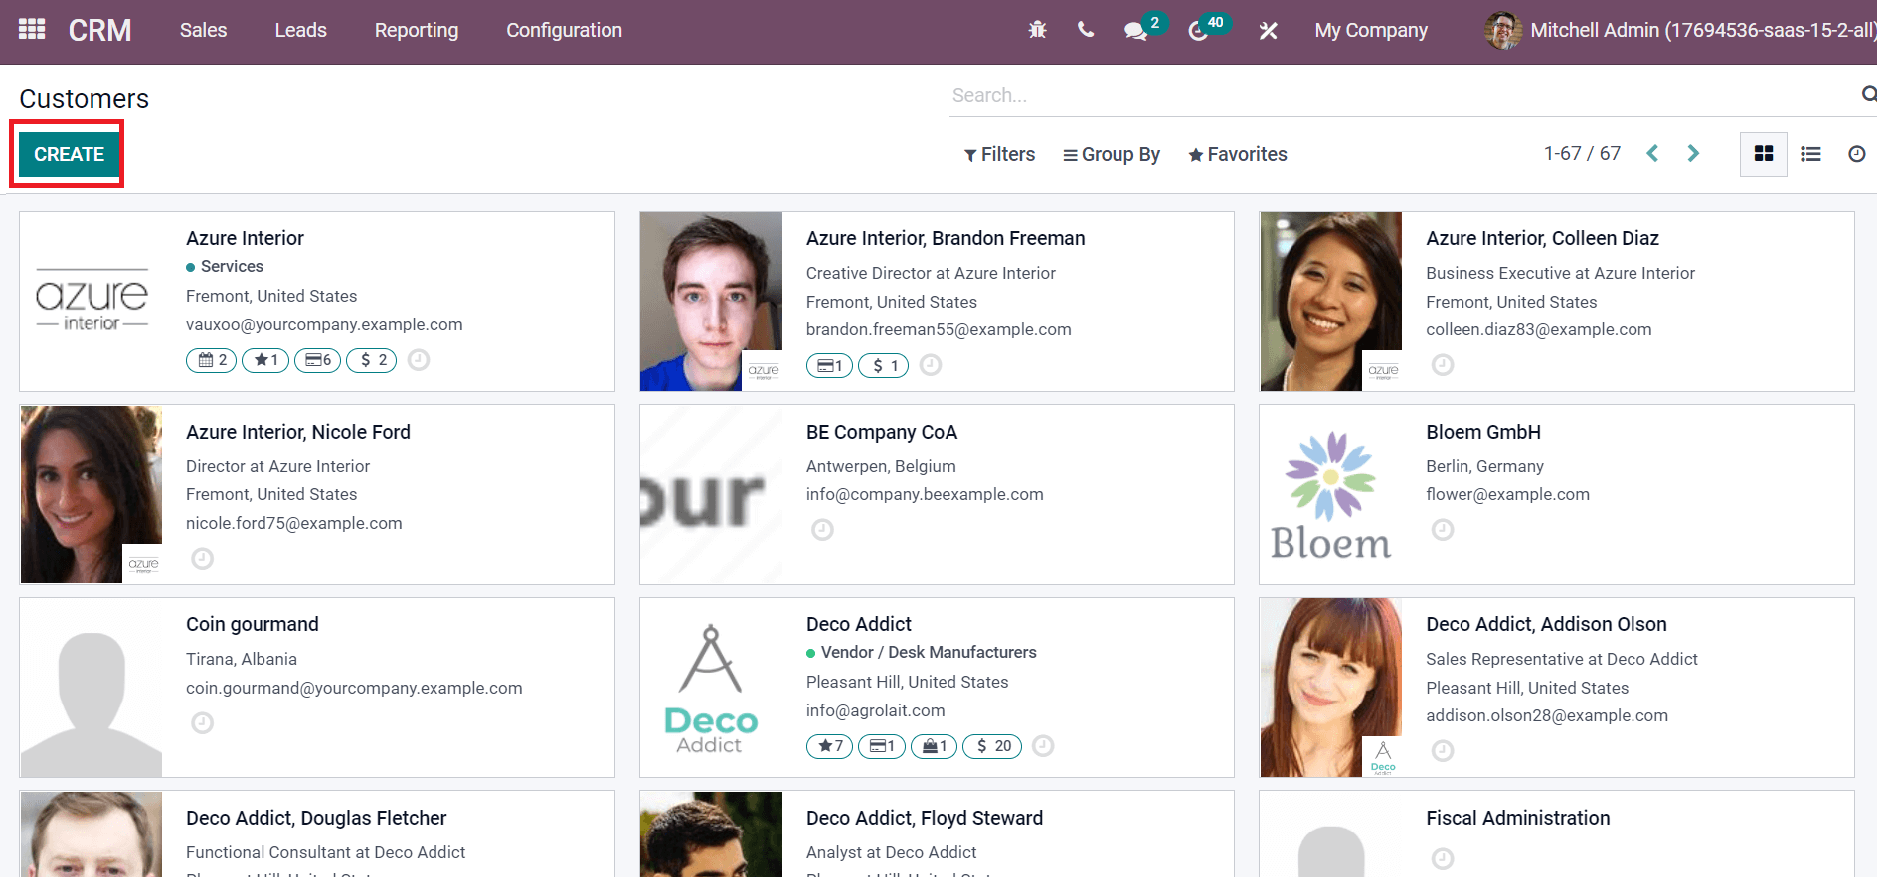
Task: Click info@company.beexample.com text
Action: click(925, 494)
